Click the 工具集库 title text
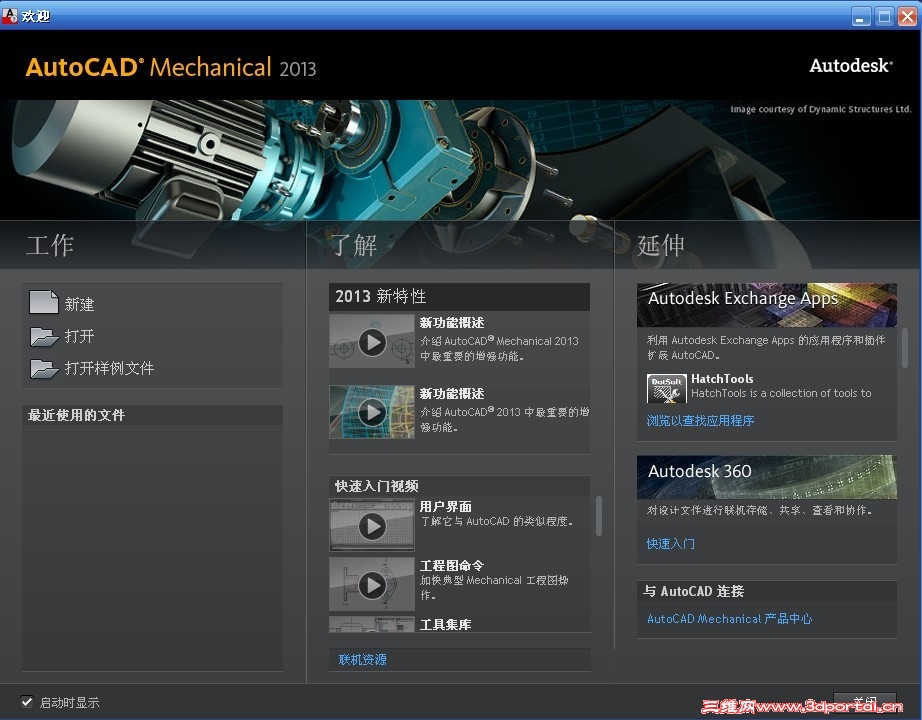The height and width of the screenshot is (720, 922). [x=445, y=625]
